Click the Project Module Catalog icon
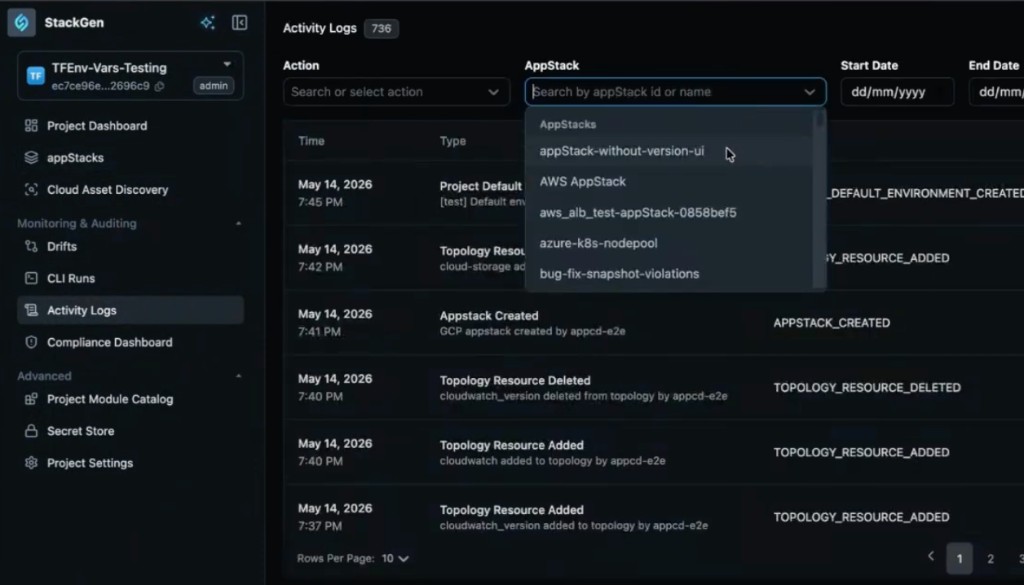The width and height of the screenshot is (1024, 585). click(31, 399)
